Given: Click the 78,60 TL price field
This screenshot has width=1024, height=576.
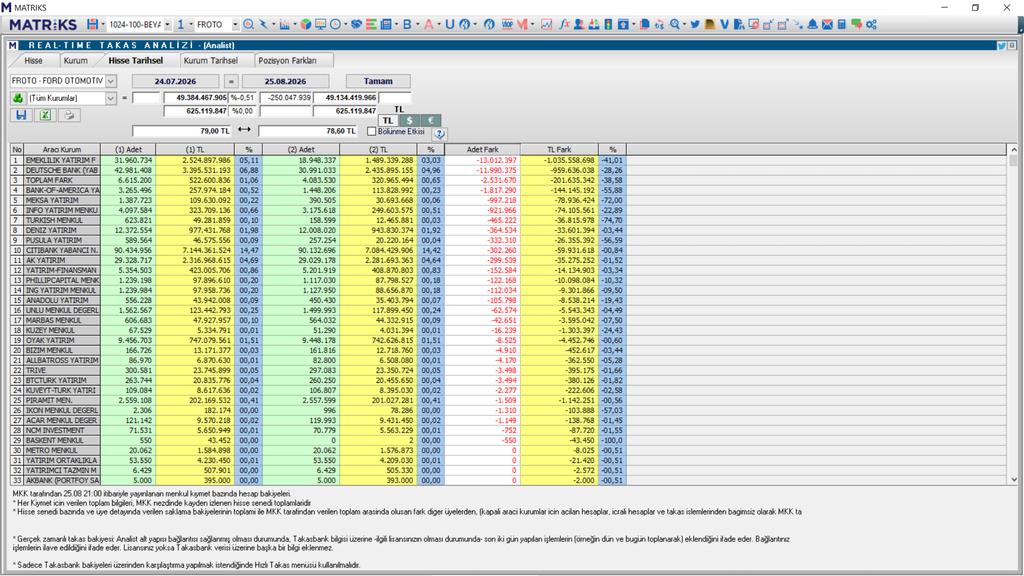Looking at the screenshot, I should 308,131.
